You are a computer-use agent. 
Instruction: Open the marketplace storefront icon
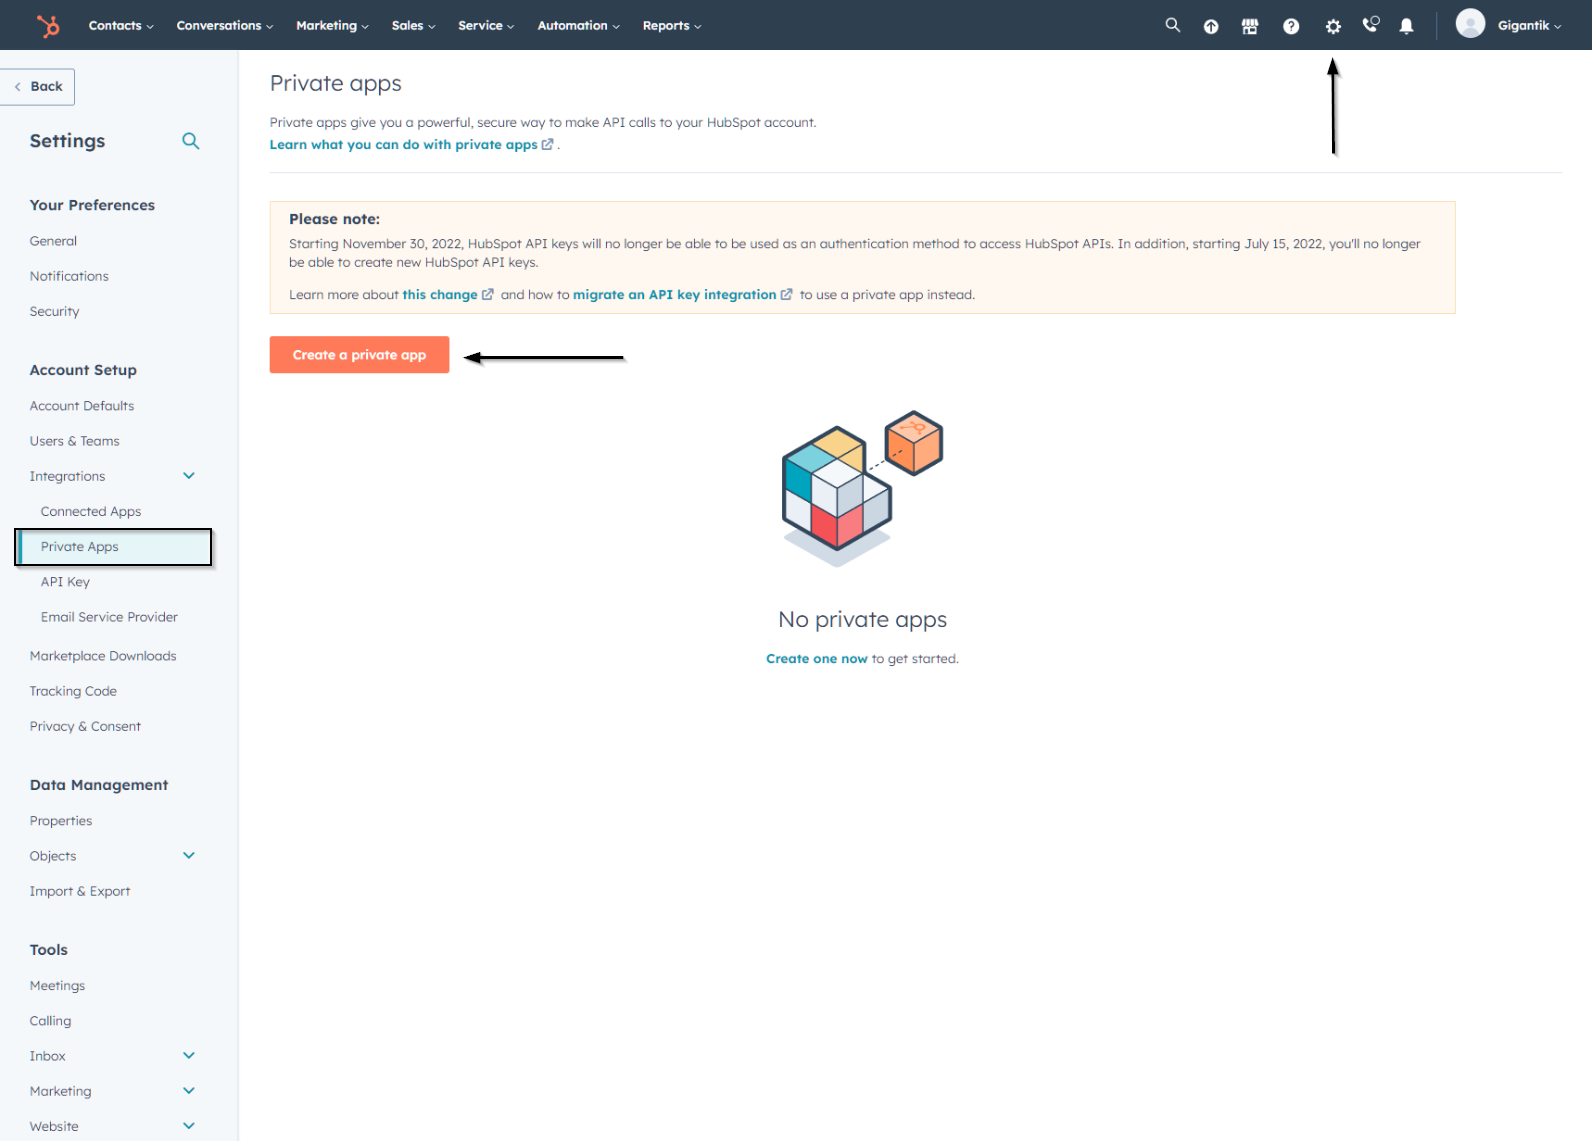[x=1250, y=26]
